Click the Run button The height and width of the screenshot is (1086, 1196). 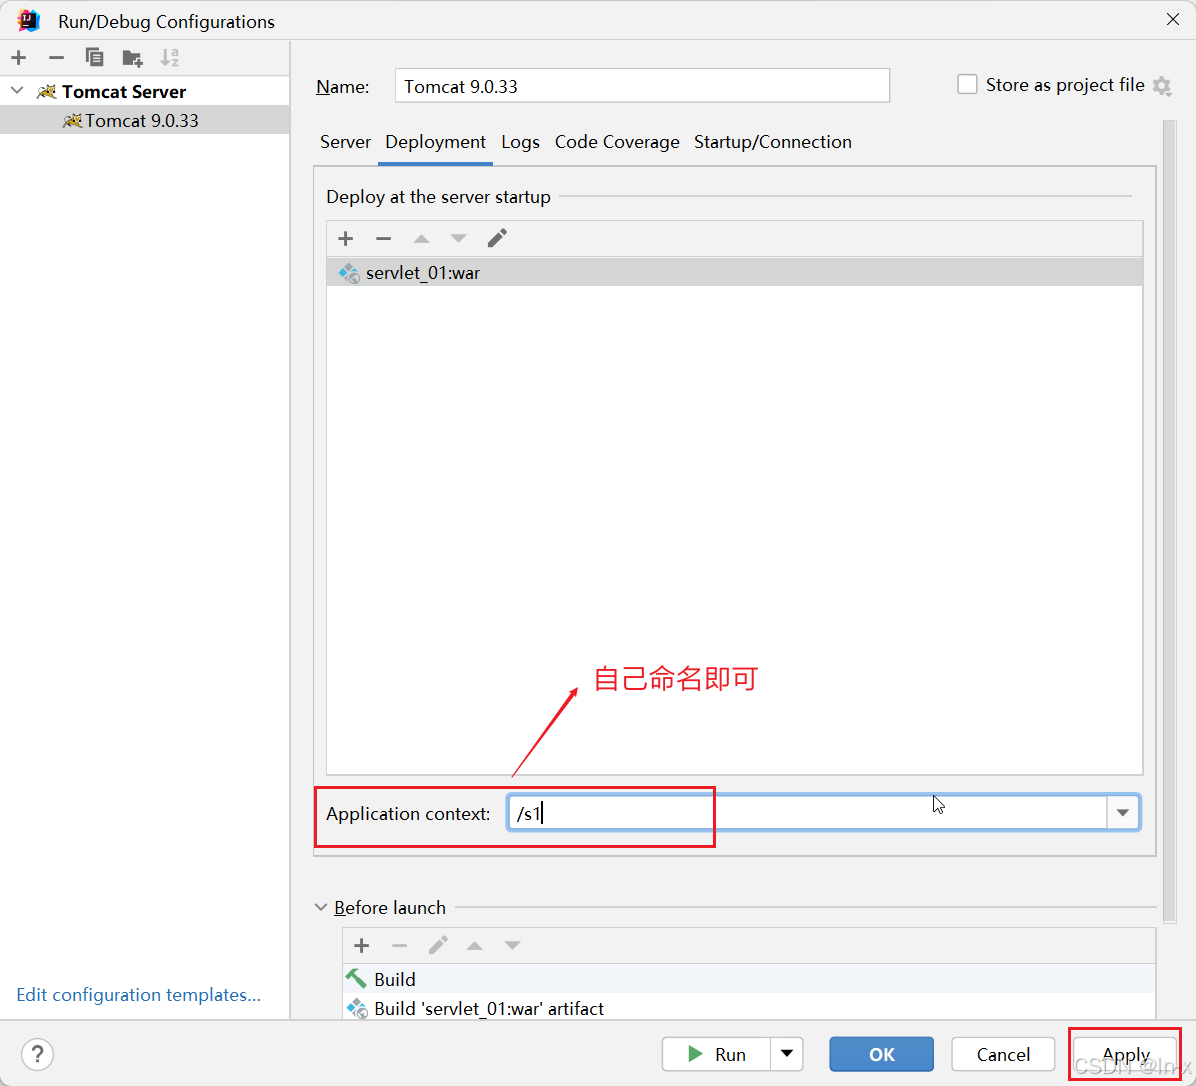(716, 1054)
